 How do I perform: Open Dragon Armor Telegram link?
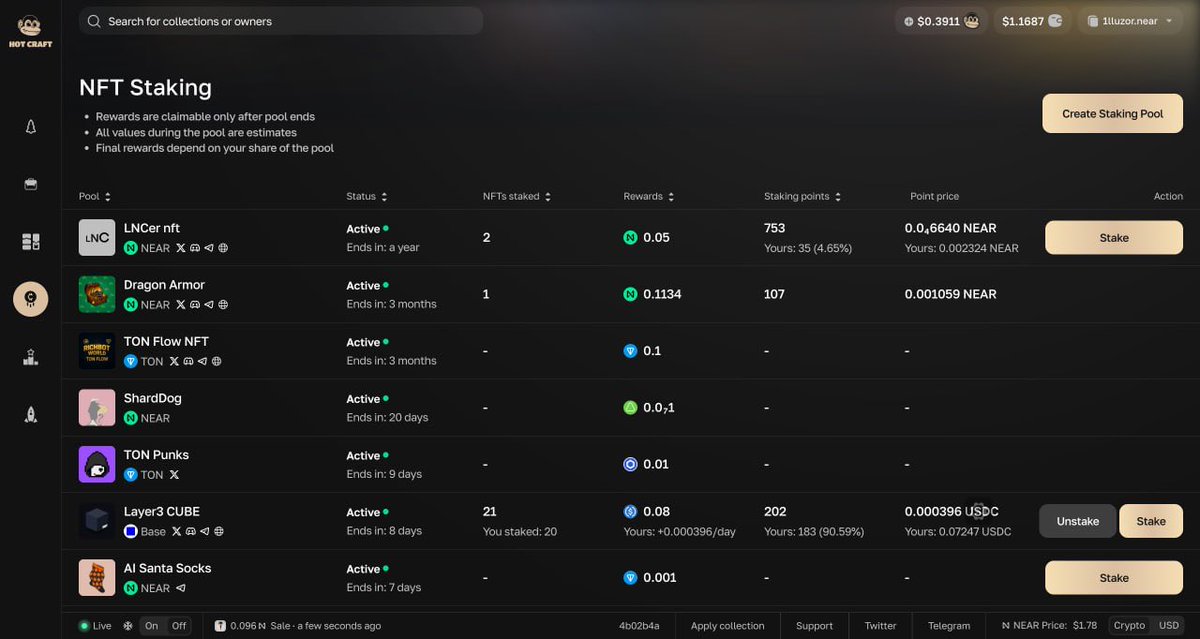pos(209,305)
